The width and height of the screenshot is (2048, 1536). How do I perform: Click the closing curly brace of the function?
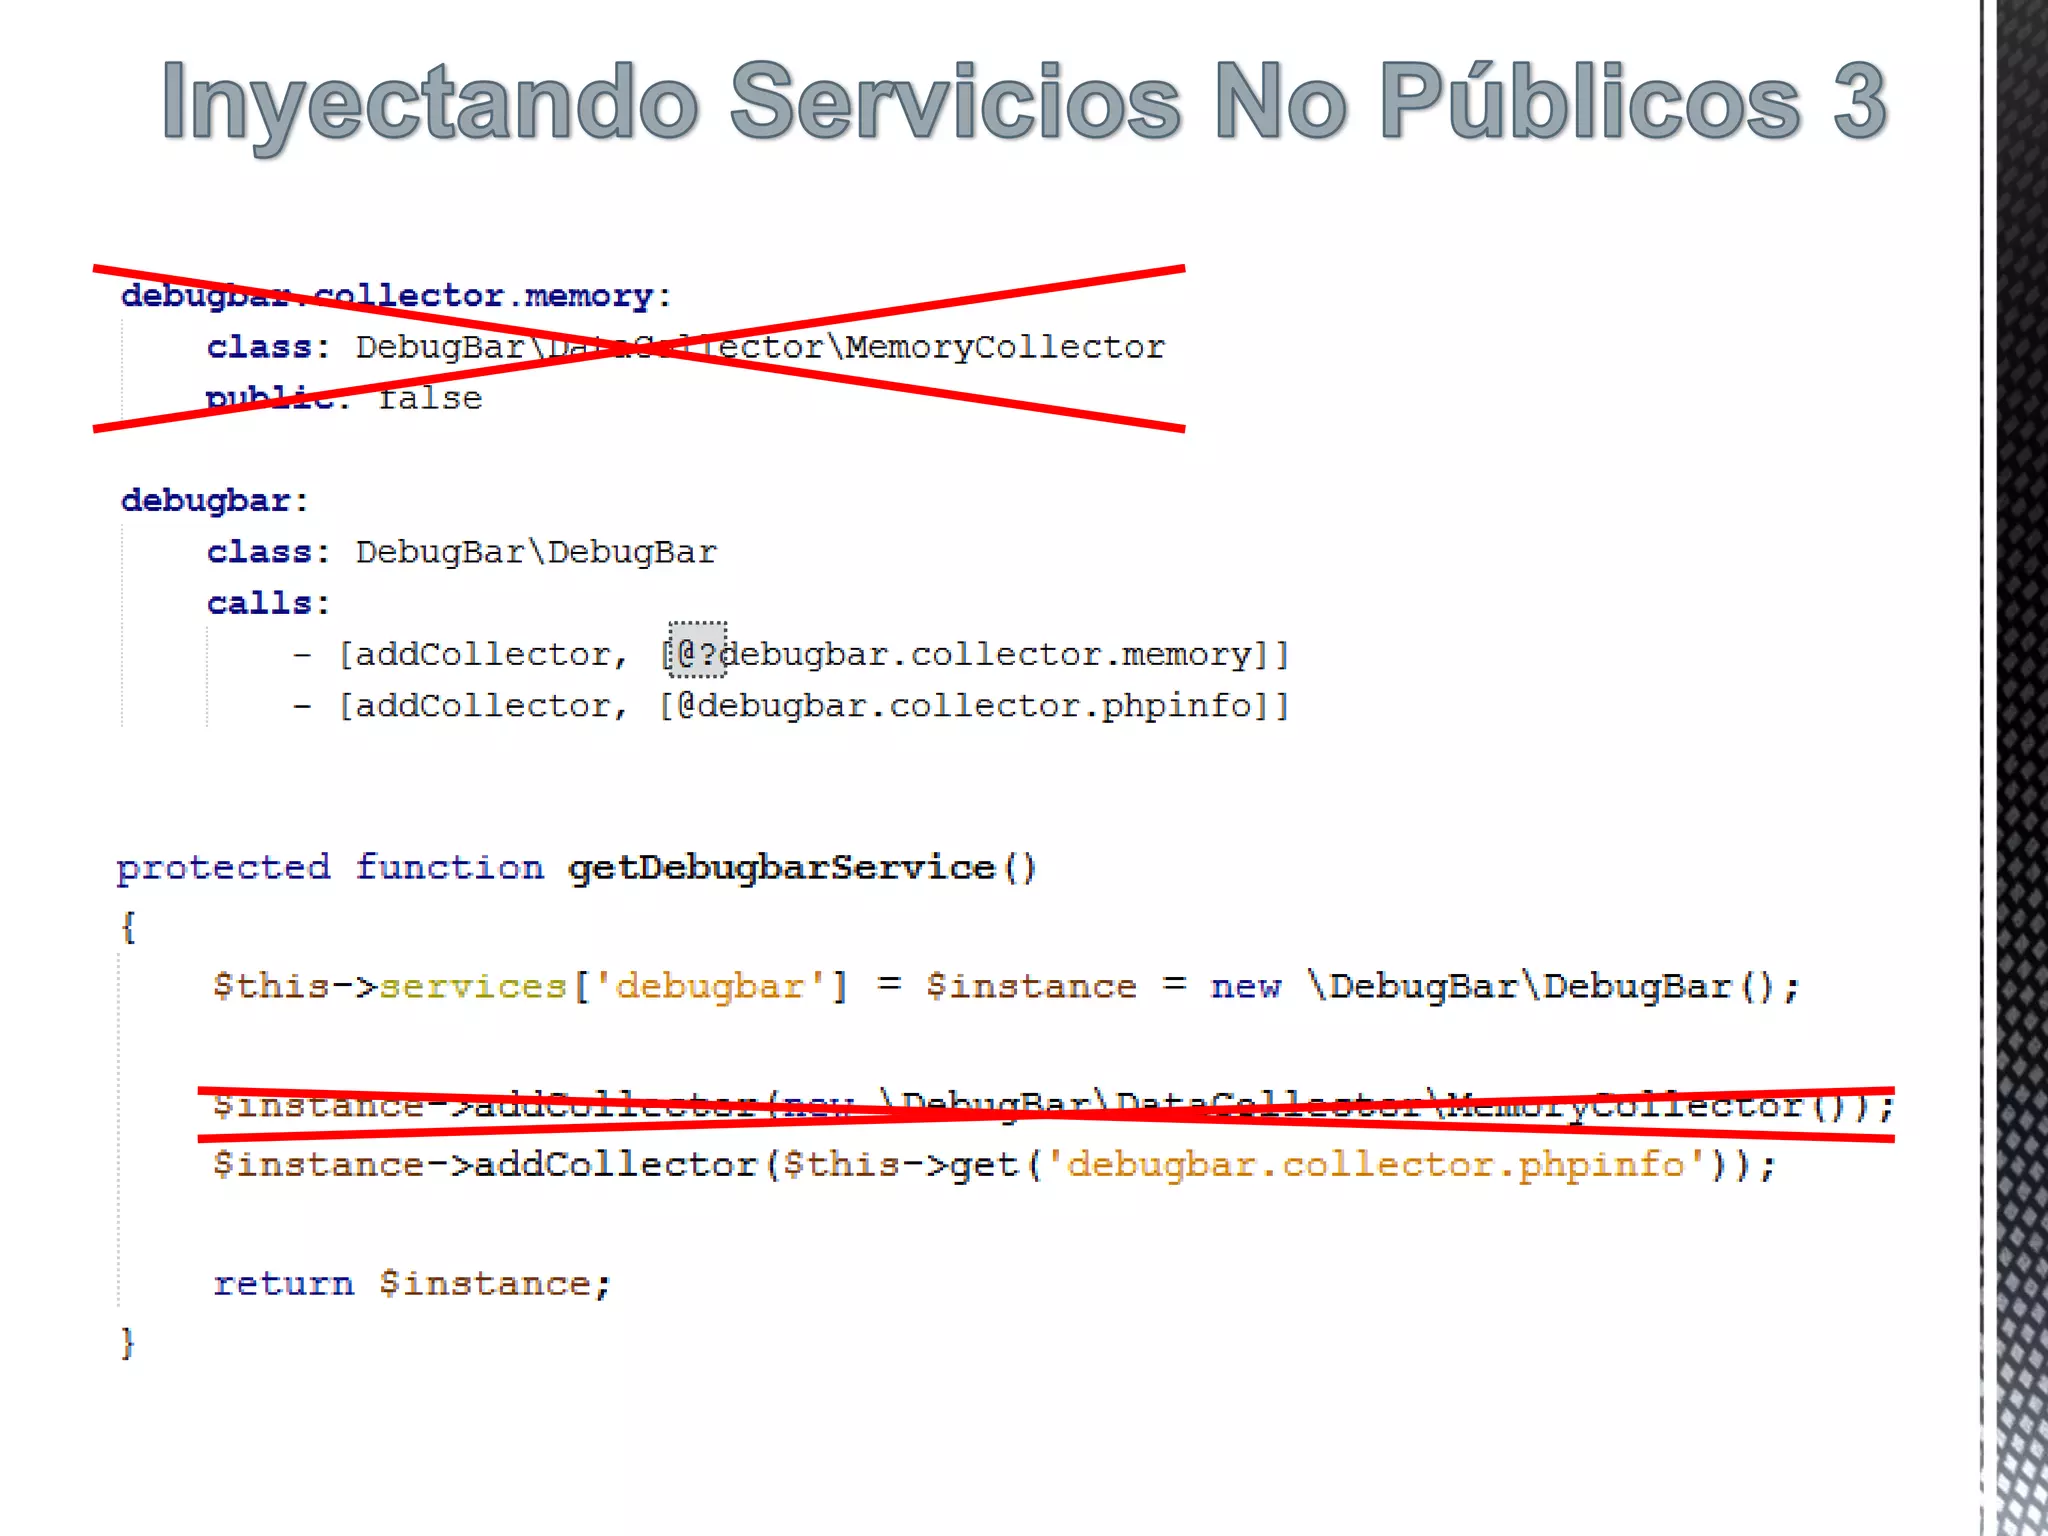(x=127, y=1342)
